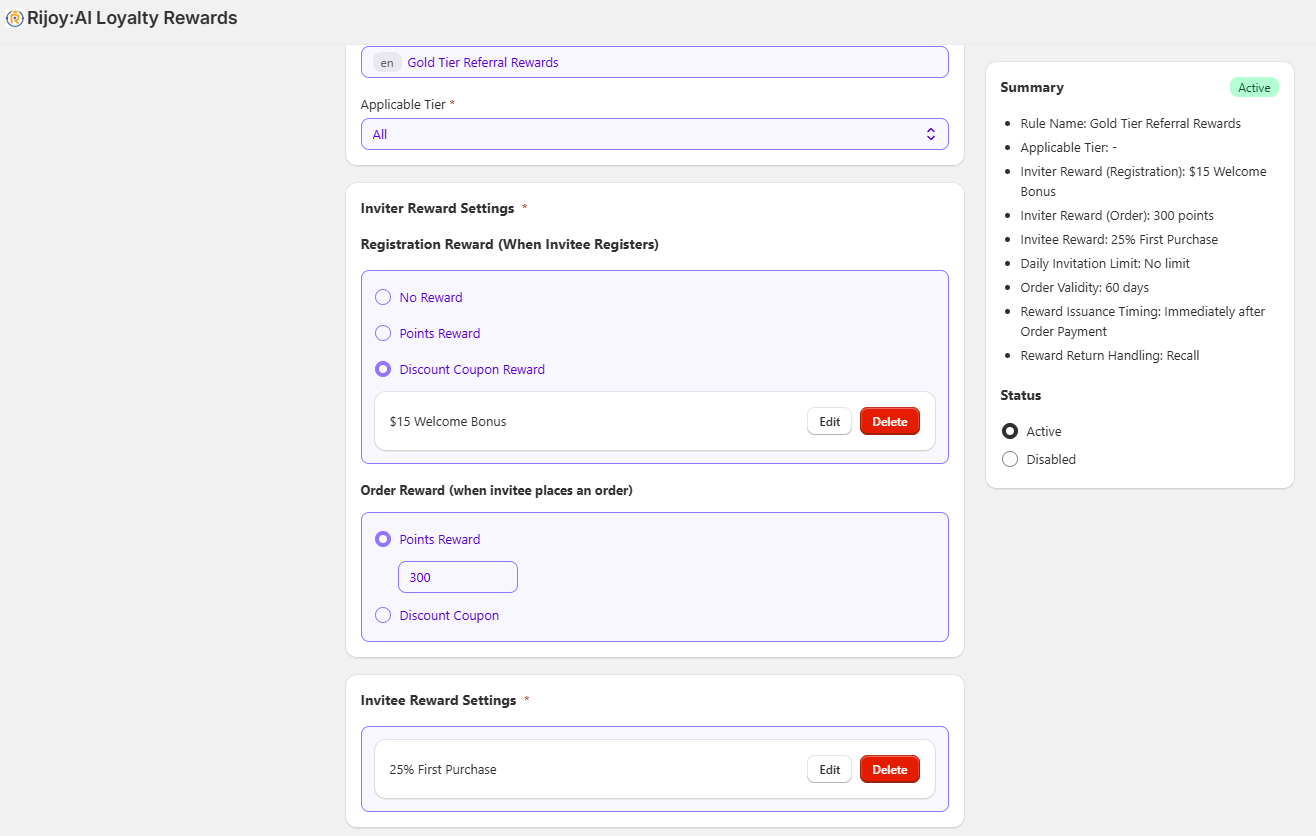Click the $15 Welcome Bonus coupon text

click(448, 421)
